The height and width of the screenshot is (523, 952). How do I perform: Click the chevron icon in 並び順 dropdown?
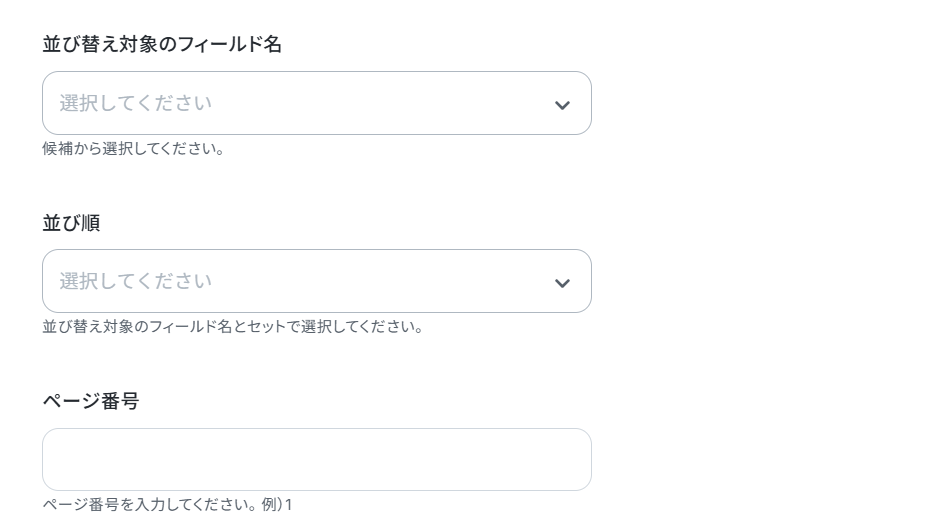562,283
